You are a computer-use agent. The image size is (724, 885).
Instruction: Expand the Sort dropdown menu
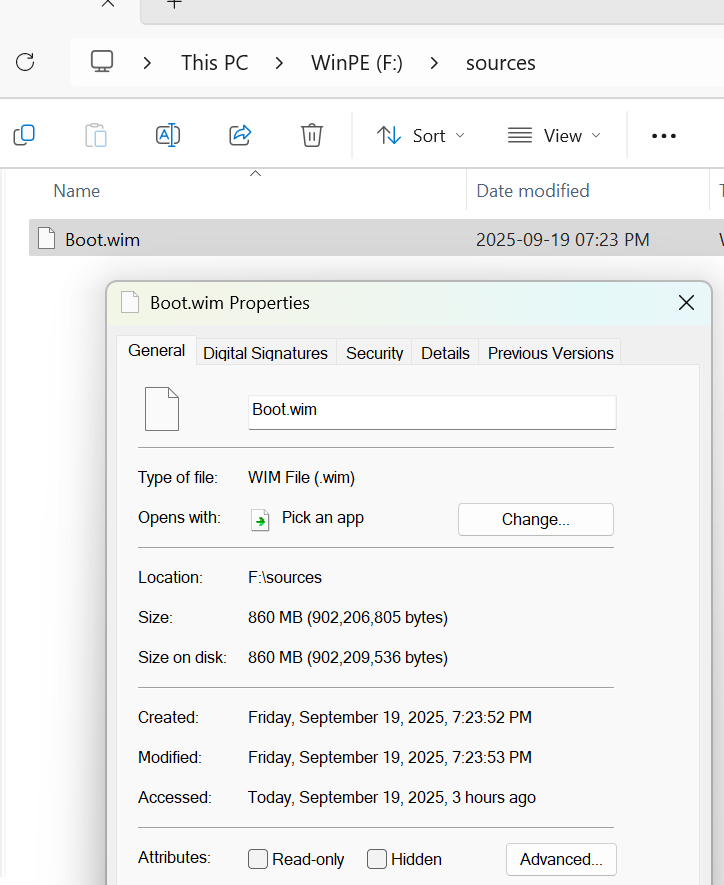click(421, 135)
